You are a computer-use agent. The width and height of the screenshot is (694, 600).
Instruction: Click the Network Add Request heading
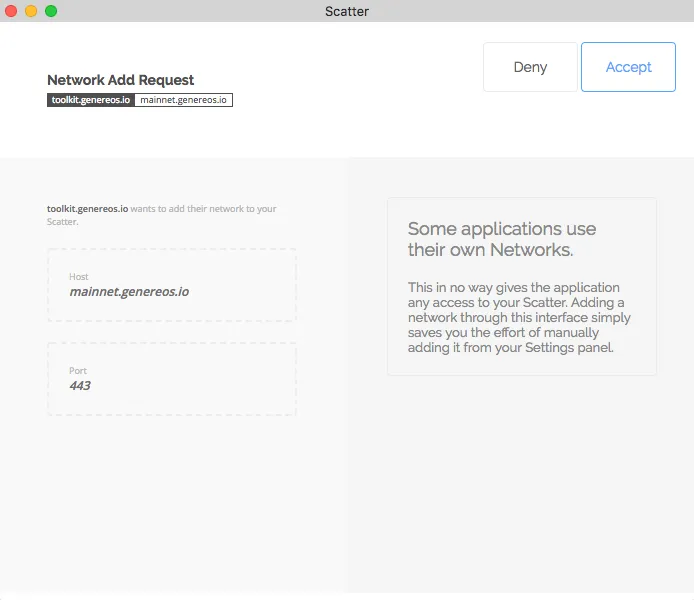point(120,80)
